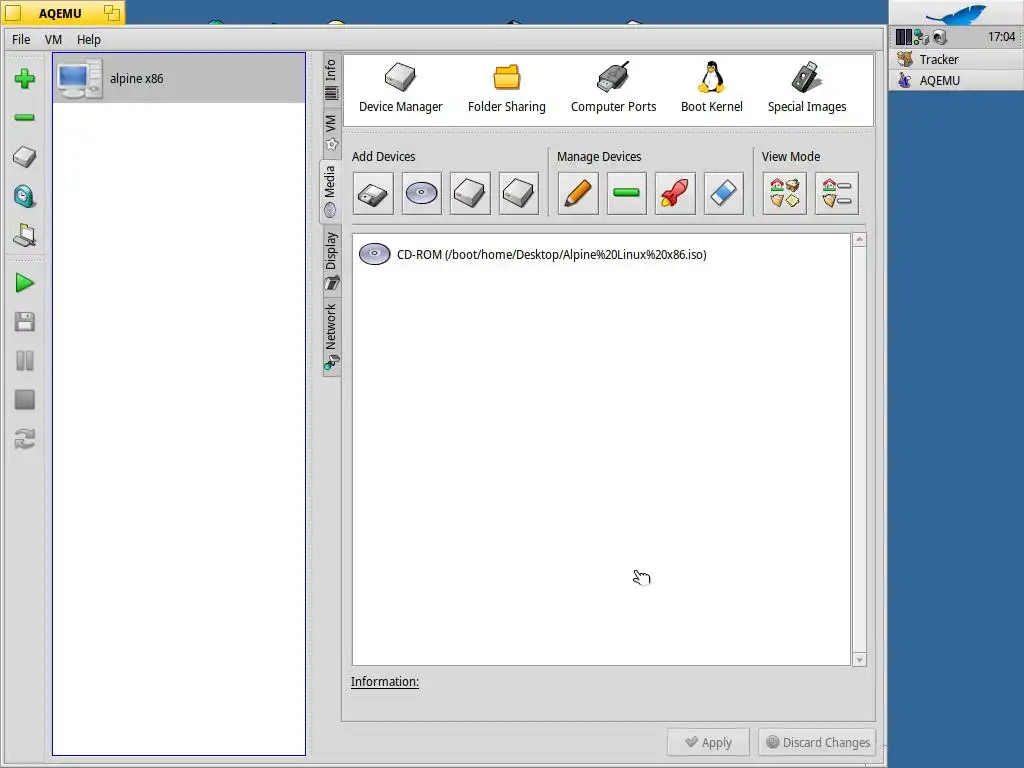Open Tracker in the Deskbar

[956, 59]
